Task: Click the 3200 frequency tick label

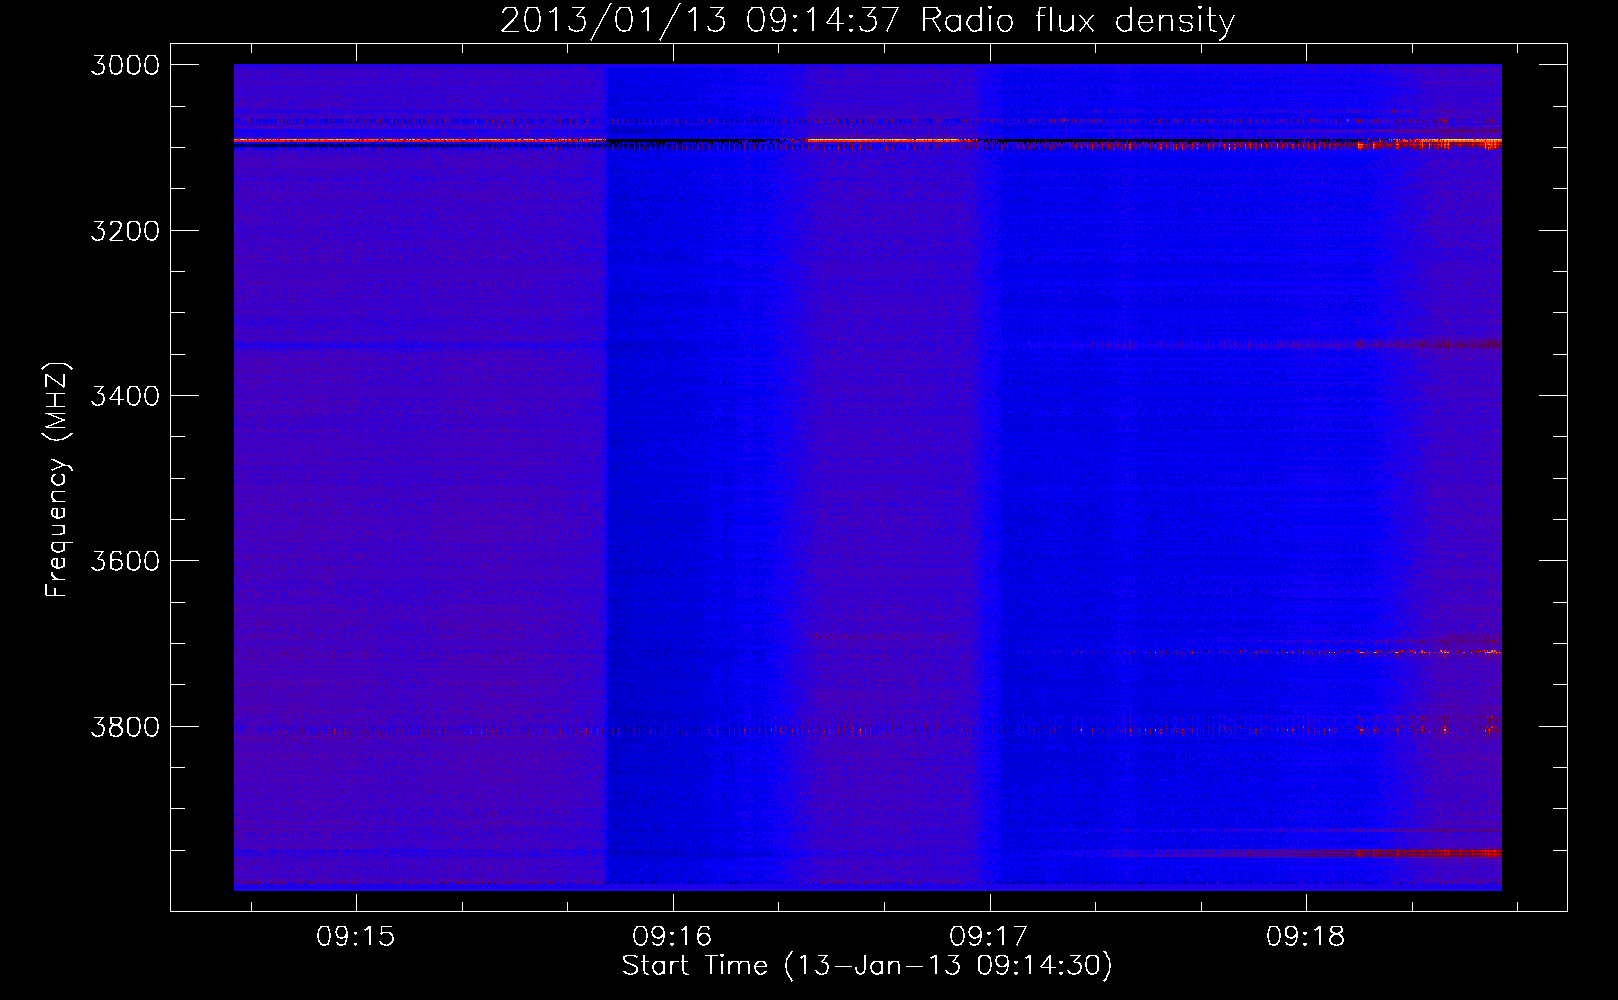Action: coord(125,231)
